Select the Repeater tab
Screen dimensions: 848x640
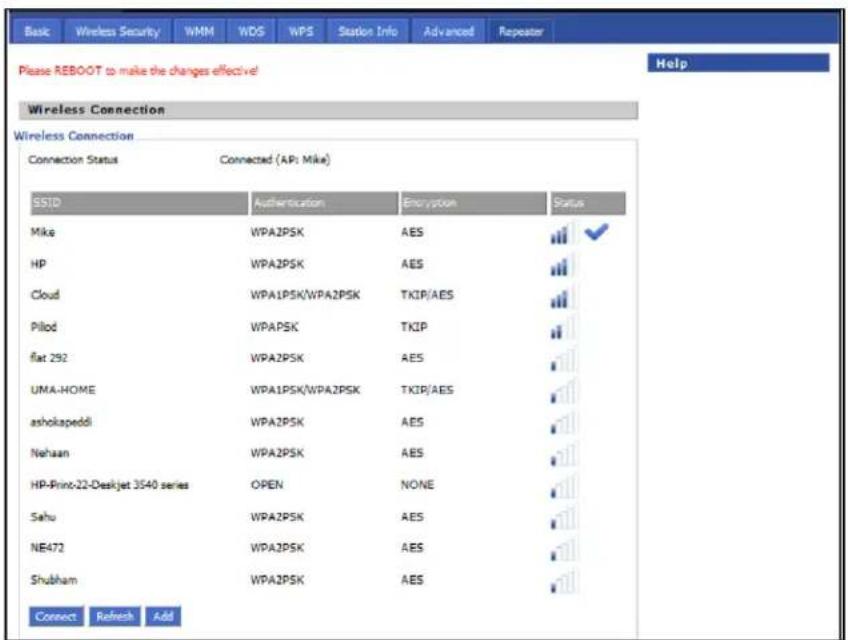pos(521,31)
